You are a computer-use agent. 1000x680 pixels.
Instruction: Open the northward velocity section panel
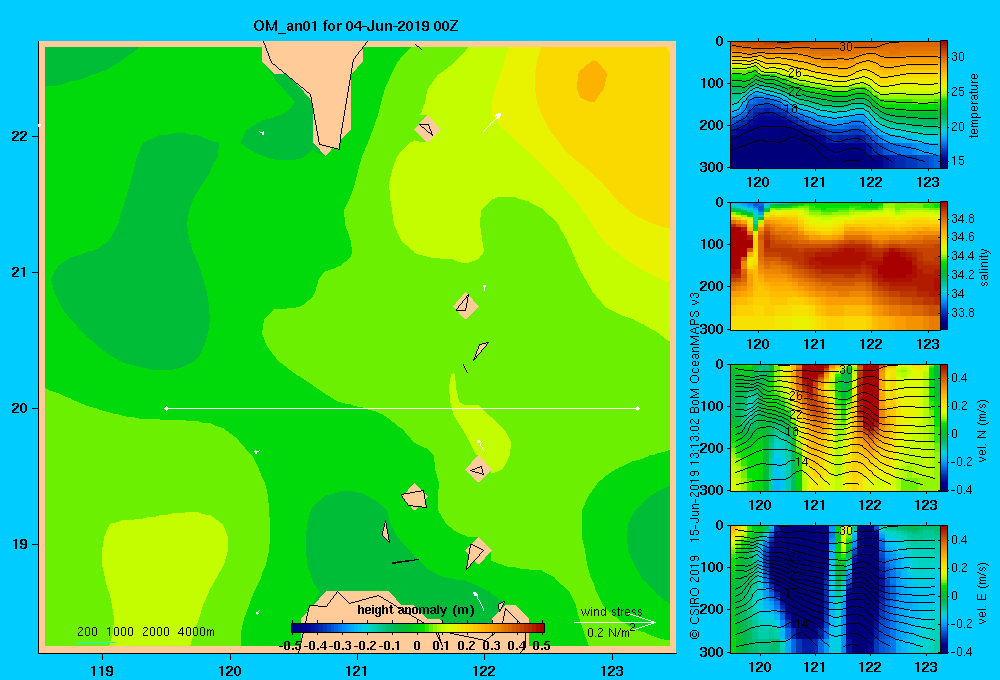[x=835, y=427]
